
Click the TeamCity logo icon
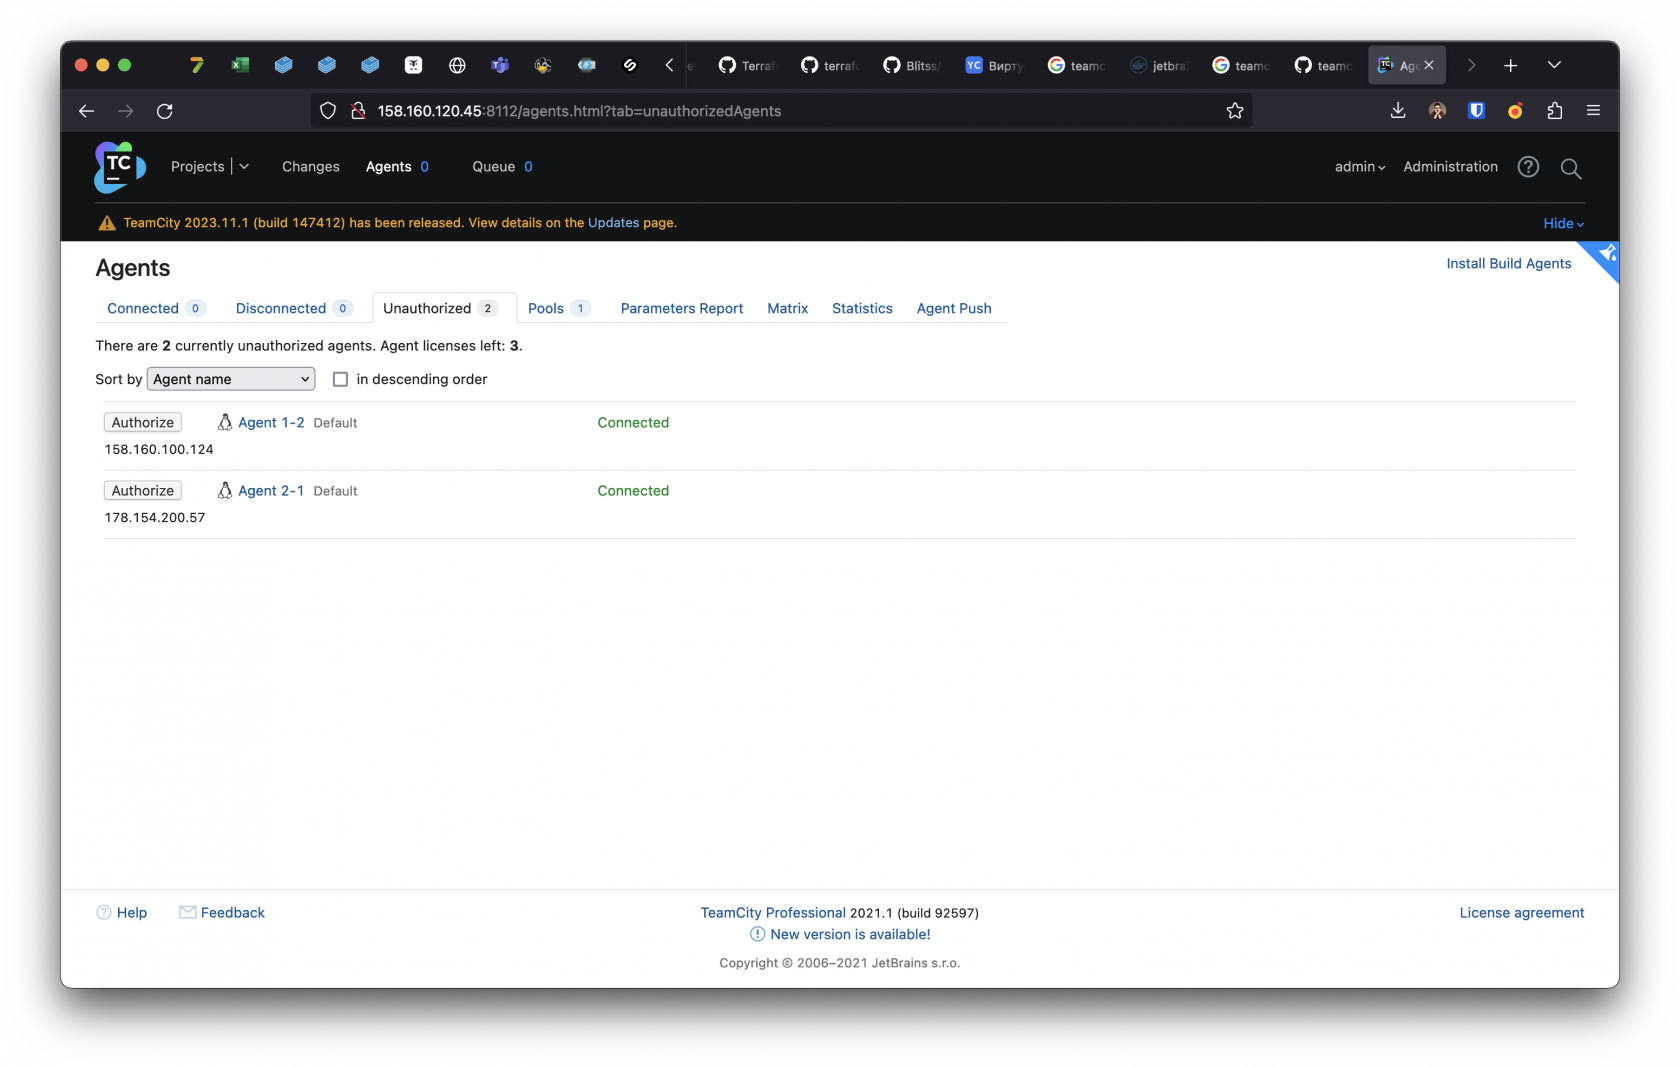pos(120,167)
